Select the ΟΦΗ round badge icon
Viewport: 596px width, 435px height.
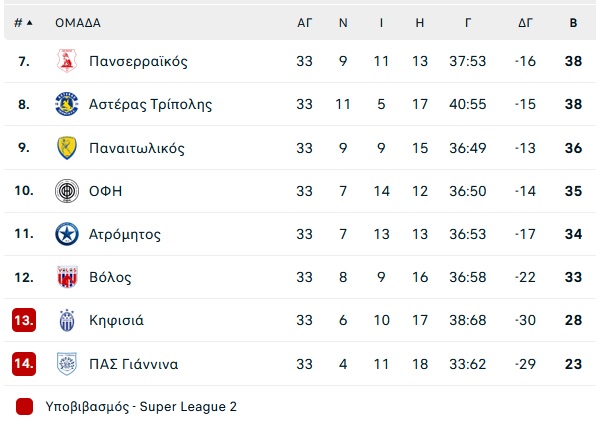click(x=67, y=191)
